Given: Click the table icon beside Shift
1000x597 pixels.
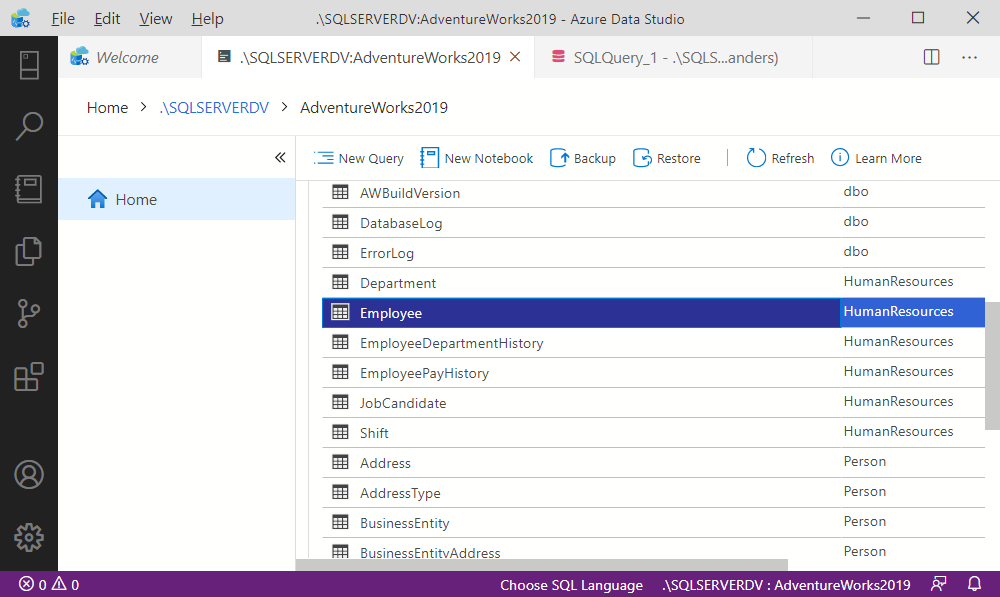Looking at the screenshot, I should click(x=340, y=432).
